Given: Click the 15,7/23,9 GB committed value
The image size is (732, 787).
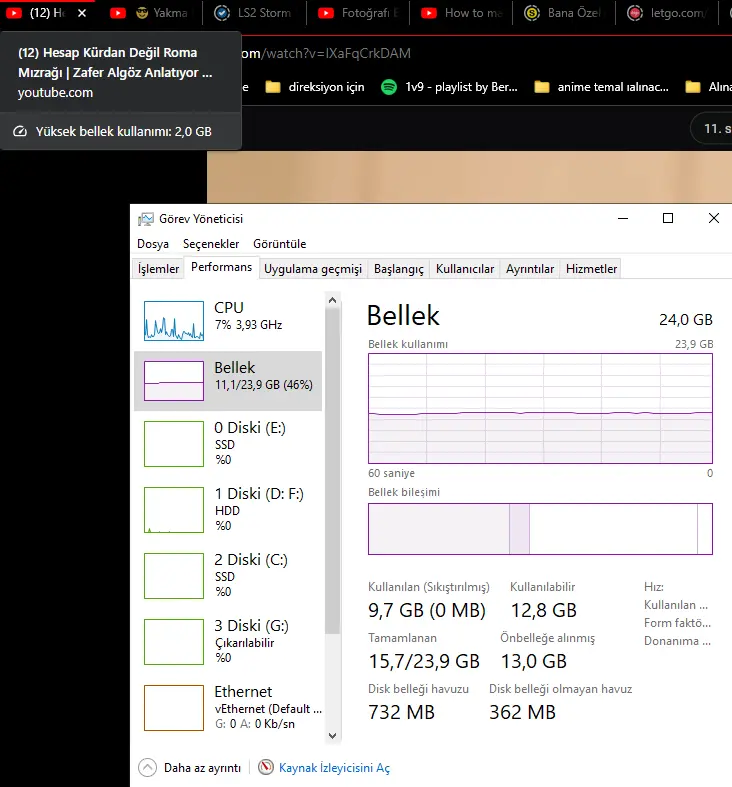Looking at the screenshot, I should click(x=424, y=662).
